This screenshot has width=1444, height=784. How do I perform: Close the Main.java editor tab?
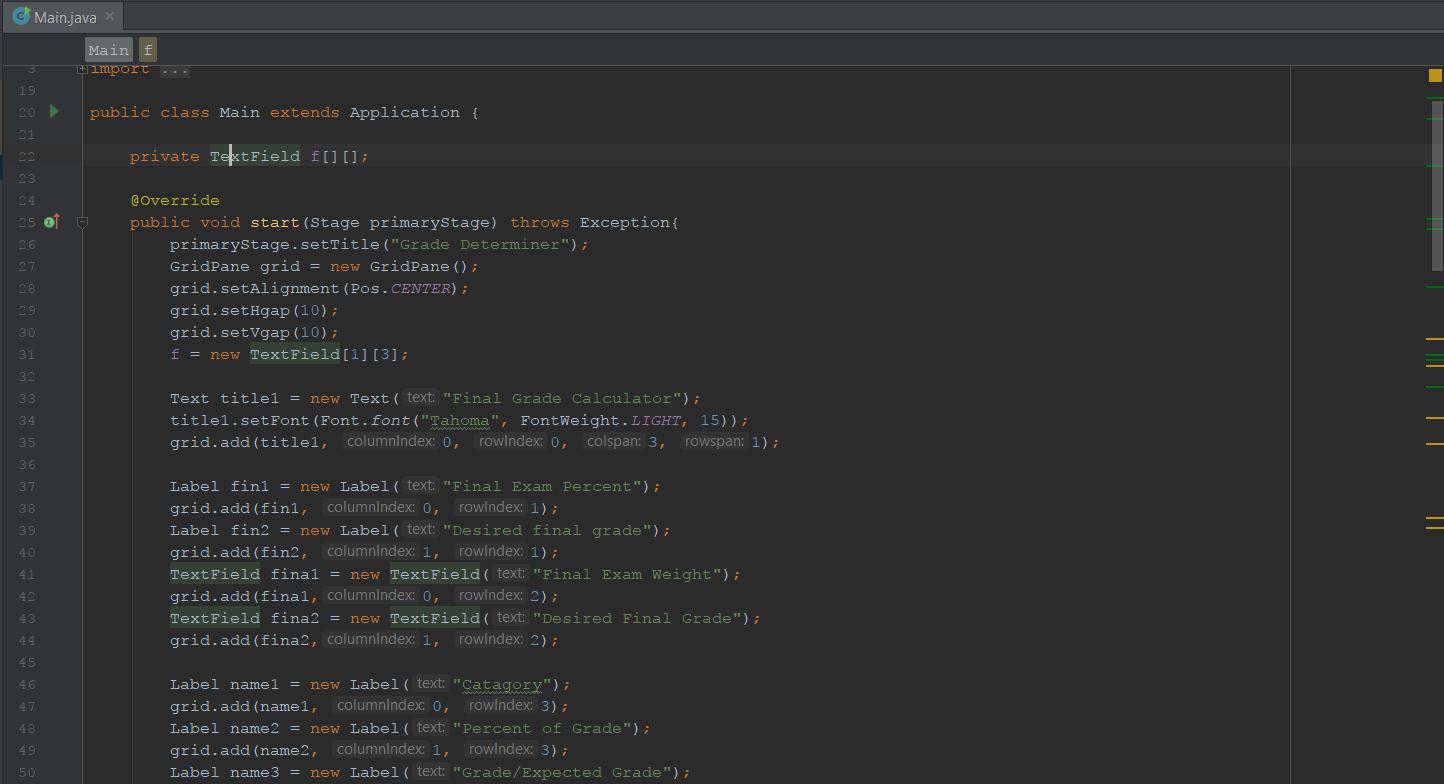point(110,17)
